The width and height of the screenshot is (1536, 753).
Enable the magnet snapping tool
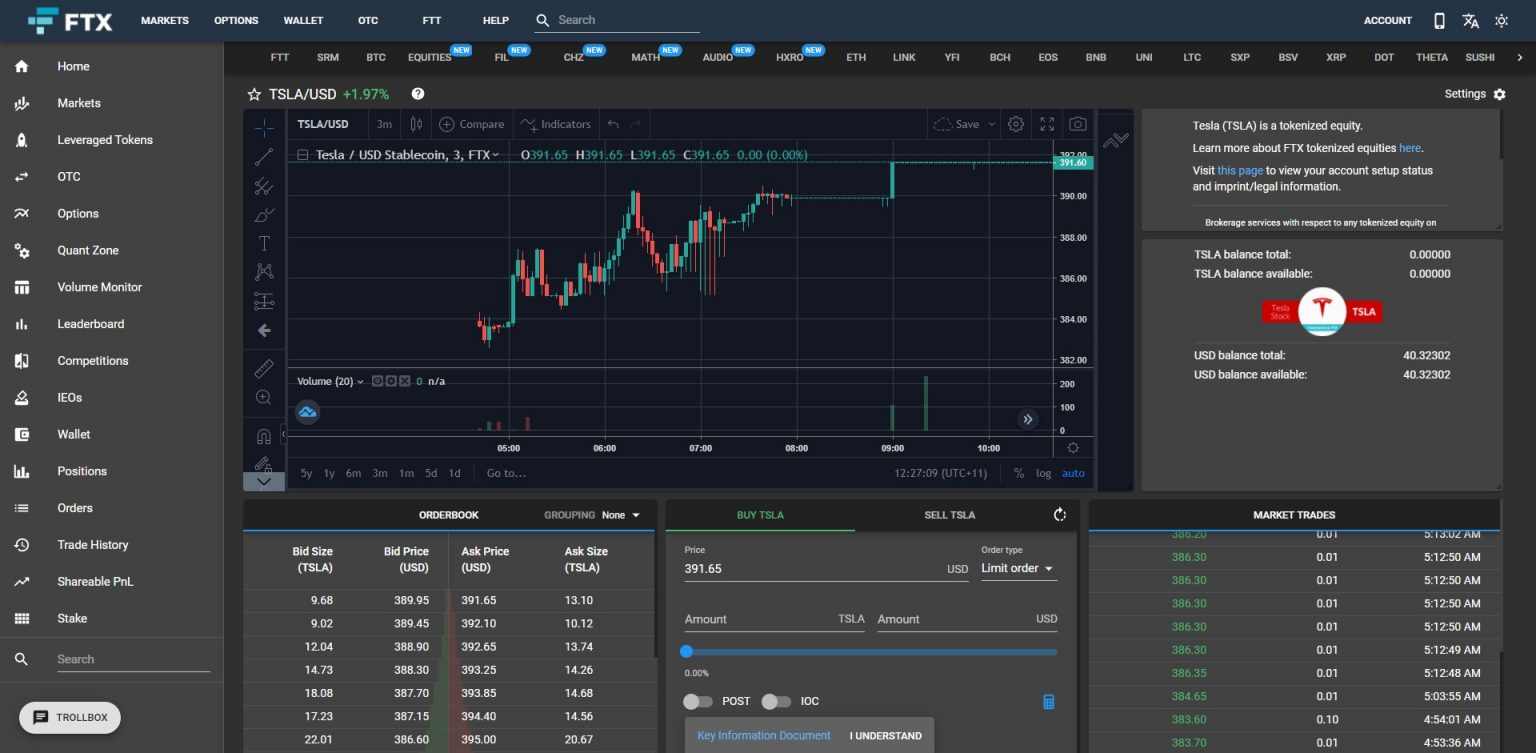[x=264, y=435]
